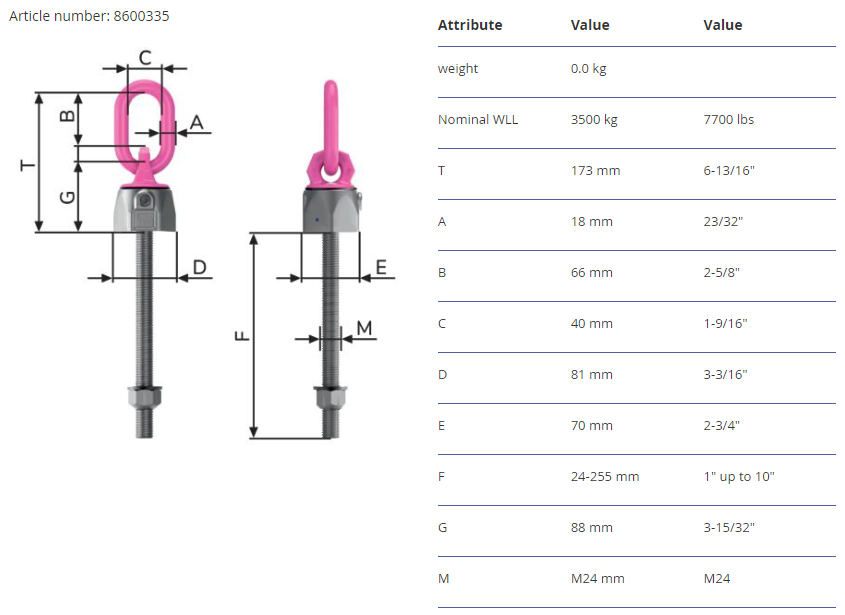Click the dimension label F on the drawing

(242, 336)
